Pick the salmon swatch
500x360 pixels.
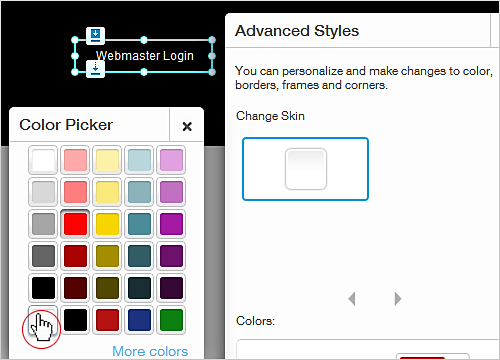[x=75, y=192]
